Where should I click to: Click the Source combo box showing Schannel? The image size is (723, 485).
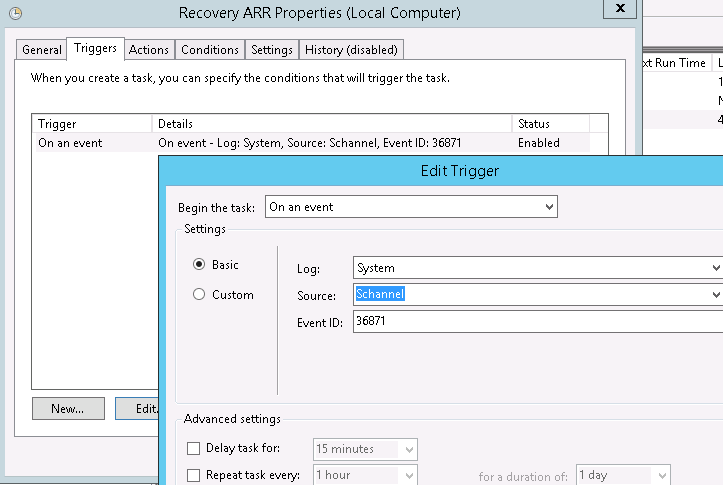click(535, 295)
